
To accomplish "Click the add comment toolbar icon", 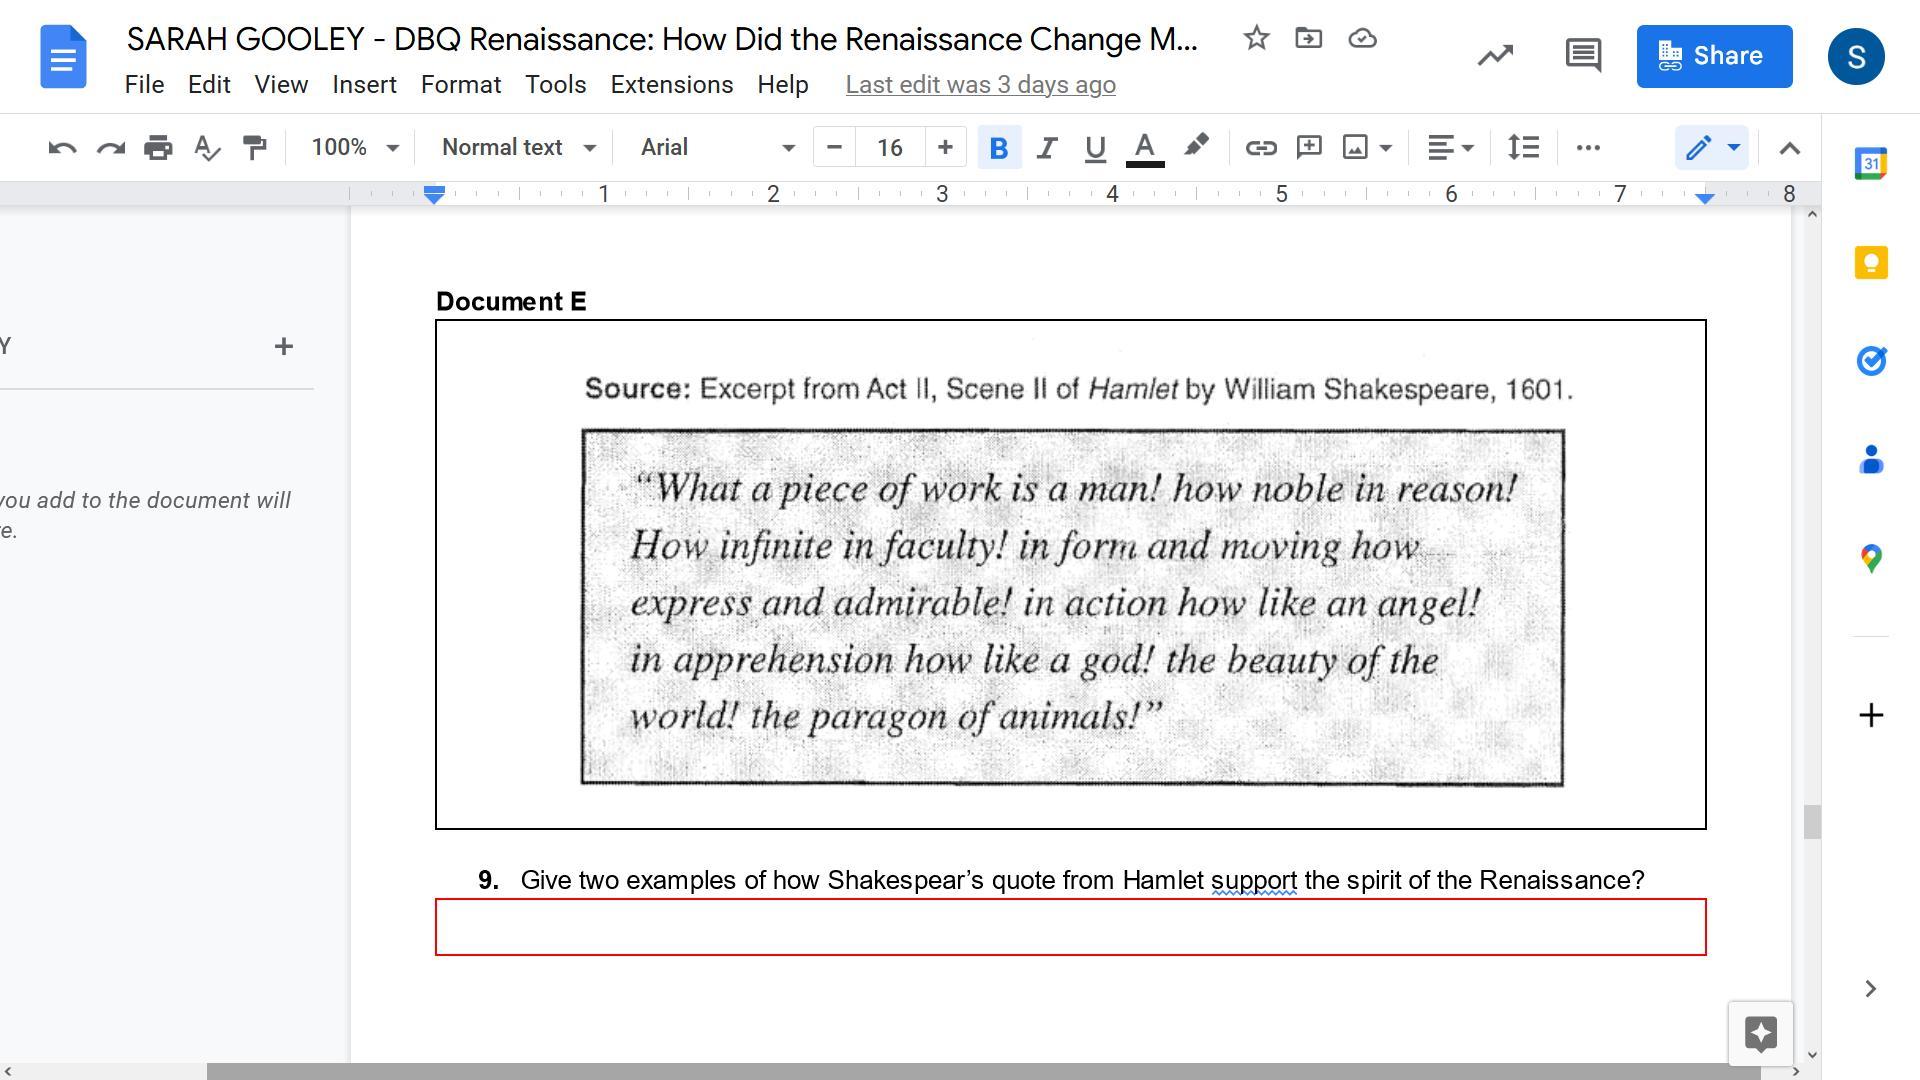I will pyautogui.click(x=1308, y=148).
